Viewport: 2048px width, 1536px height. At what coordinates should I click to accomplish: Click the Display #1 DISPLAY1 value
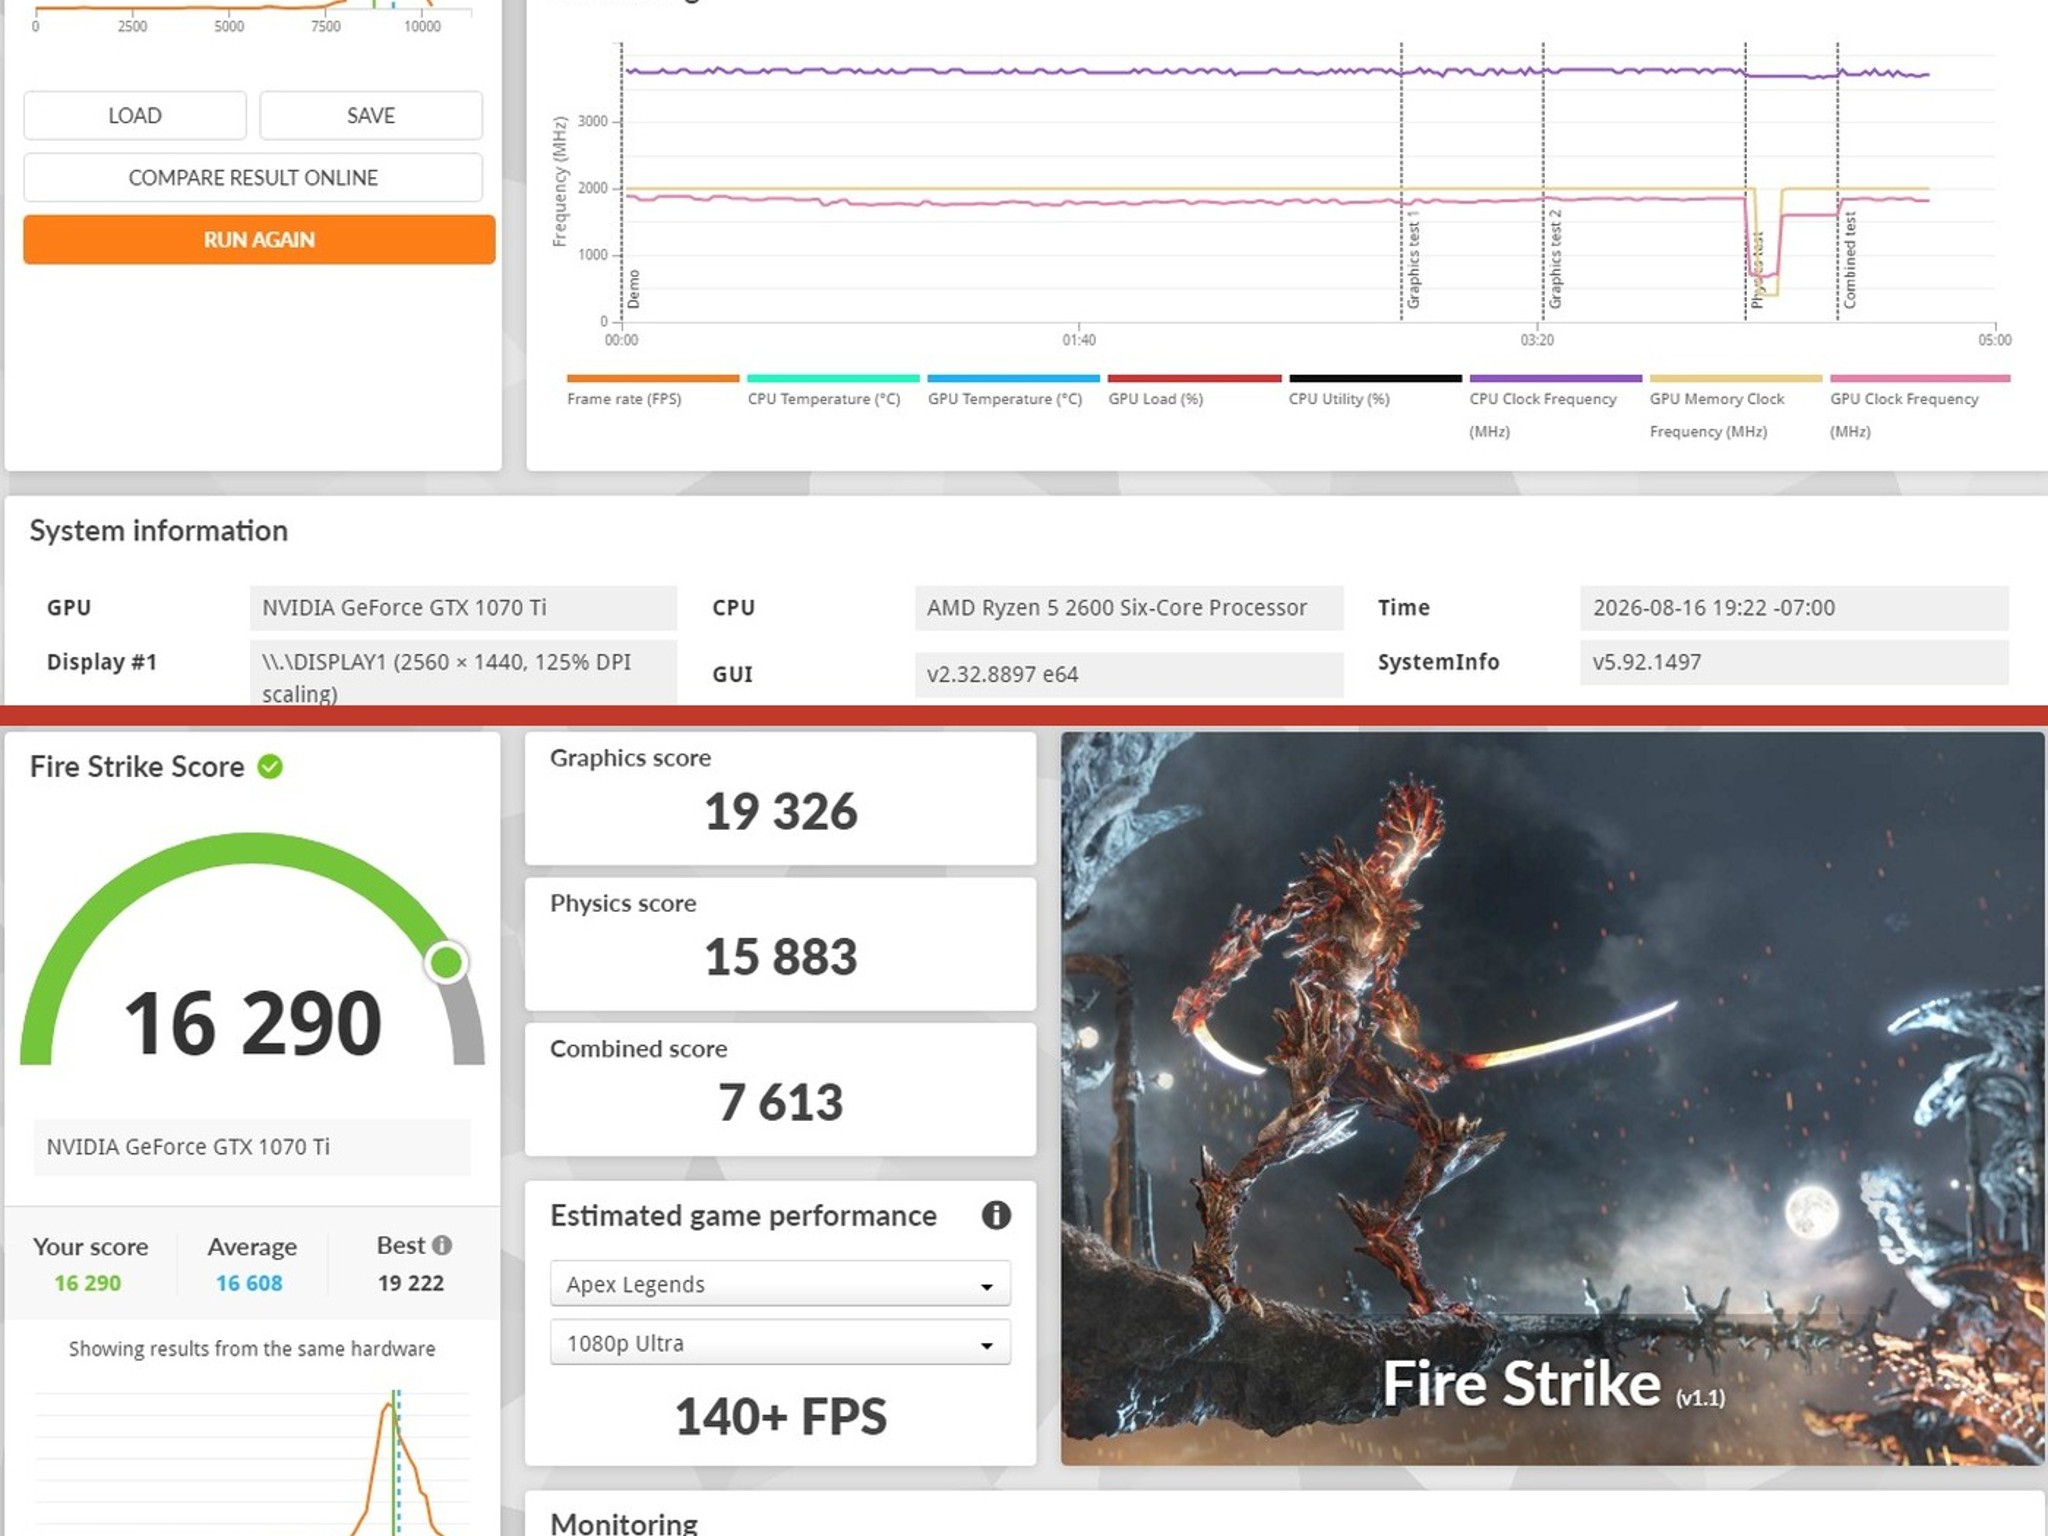coord(463,674)
